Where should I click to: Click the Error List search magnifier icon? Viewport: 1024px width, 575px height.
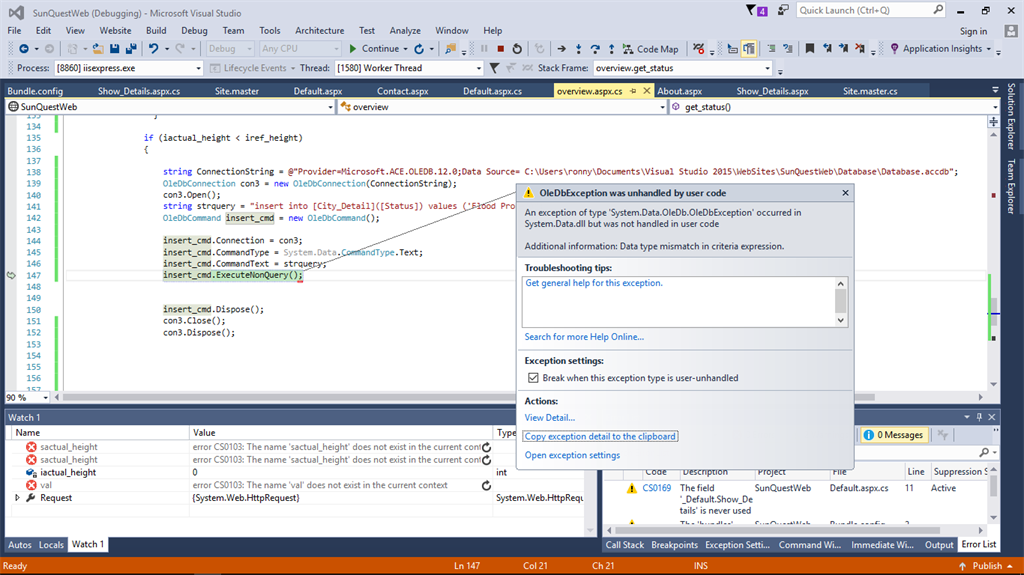(x=984, y=452)
